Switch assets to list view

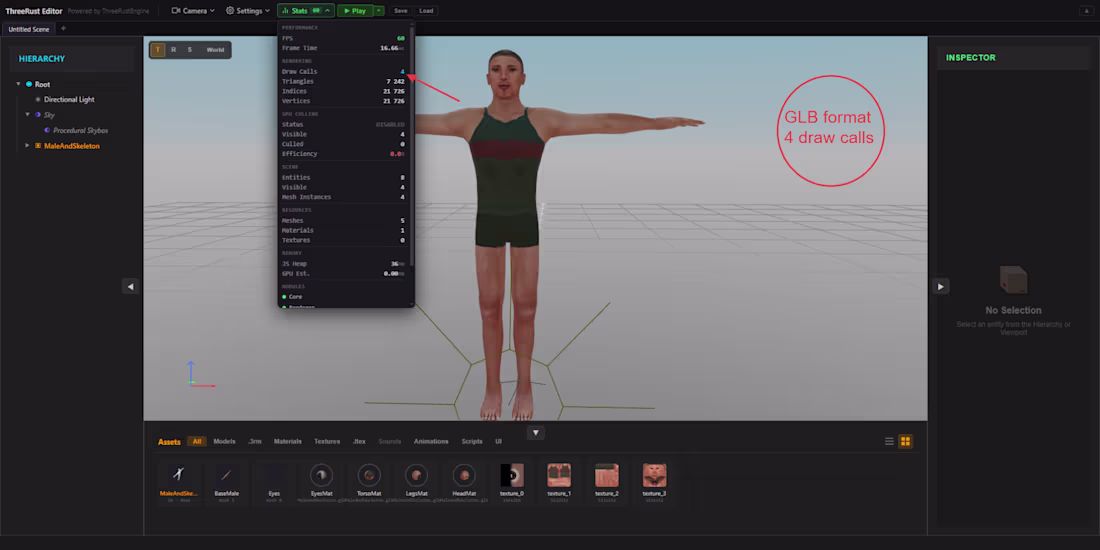point(890,441)
